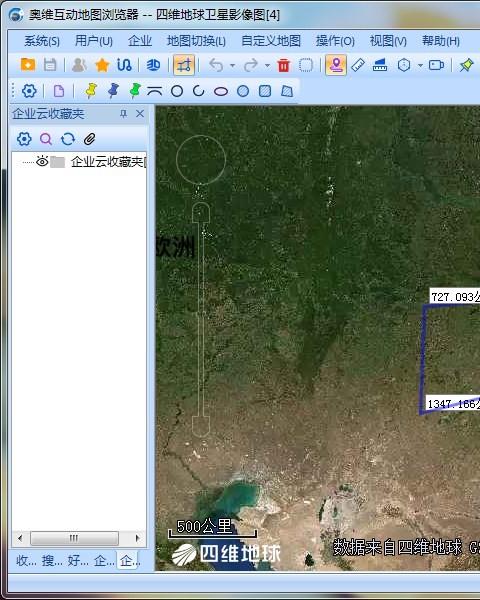Click the 727.093 distance label on map
Viewport: 480px width, 600px height.
click(454, 297)
